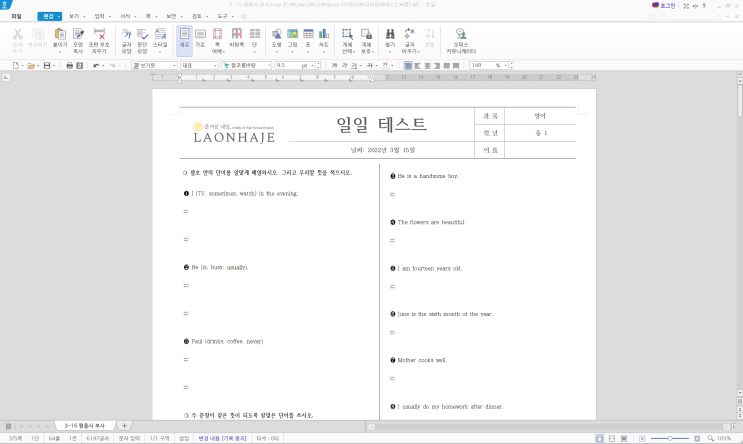Click the Paste (붙이기) clipboard icon
Image resolution: width=743 pixels, height=444 pixels.
(x=60, y=34)
